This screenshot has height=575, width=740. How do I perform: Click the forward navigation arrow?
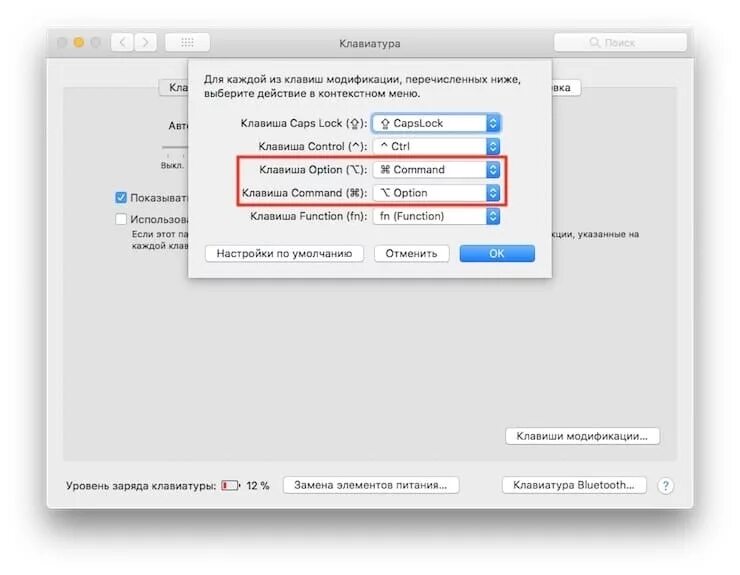coord(145,43)
